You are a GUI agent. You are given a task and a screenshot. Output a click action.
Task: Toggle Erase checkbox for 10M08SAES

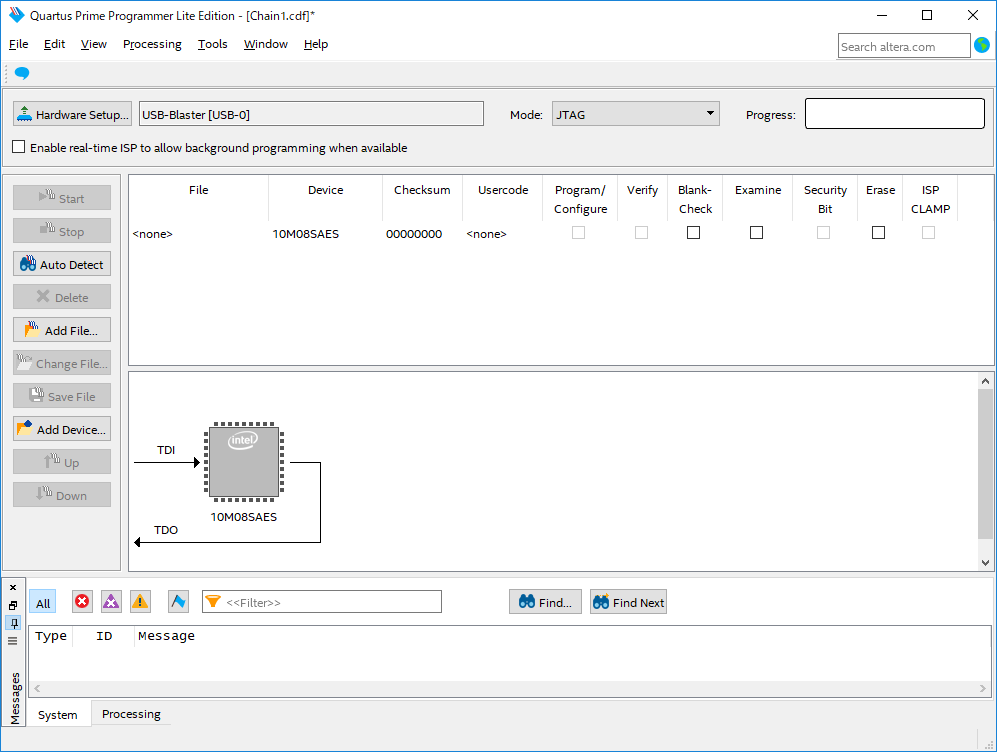pos(879,233)
